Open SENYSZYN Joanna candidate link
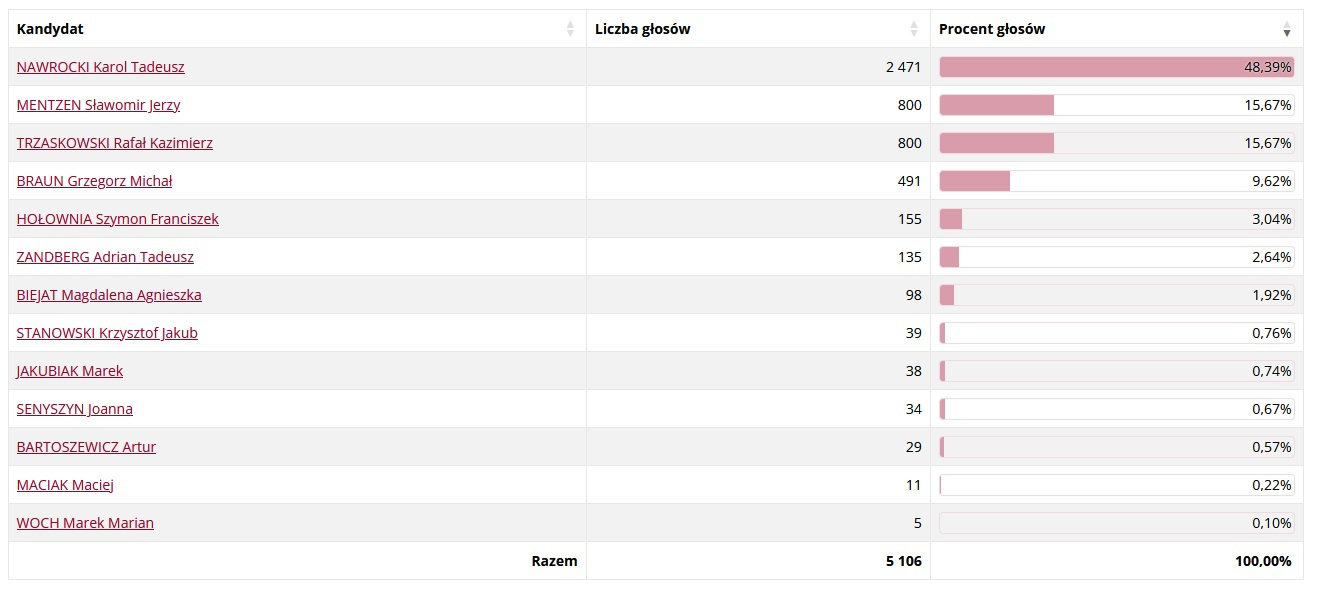The height and width of the screenshot is (606, 1335). tap(75, 409)
